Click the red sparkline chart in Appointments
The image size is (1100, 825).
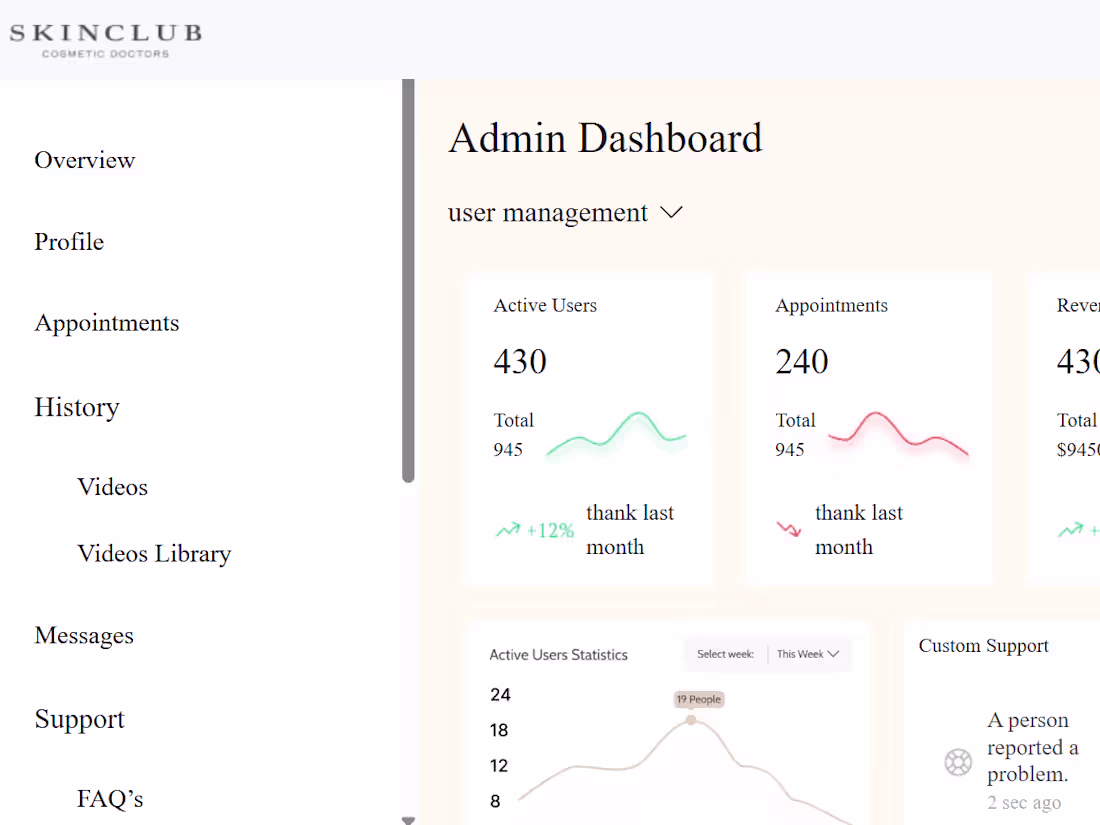pyautogui.click(x=899, y=434)
